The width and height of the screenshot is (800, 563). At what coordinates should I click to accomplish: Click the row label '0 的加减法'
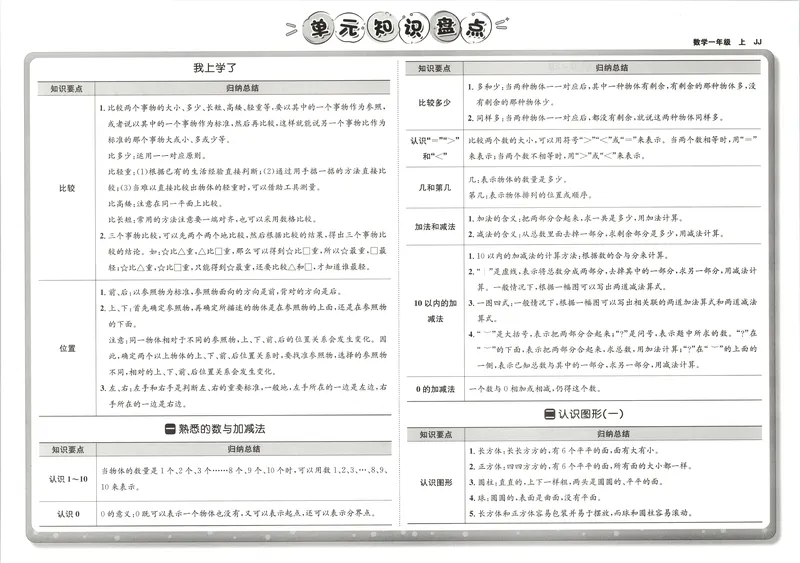(435, 389)
